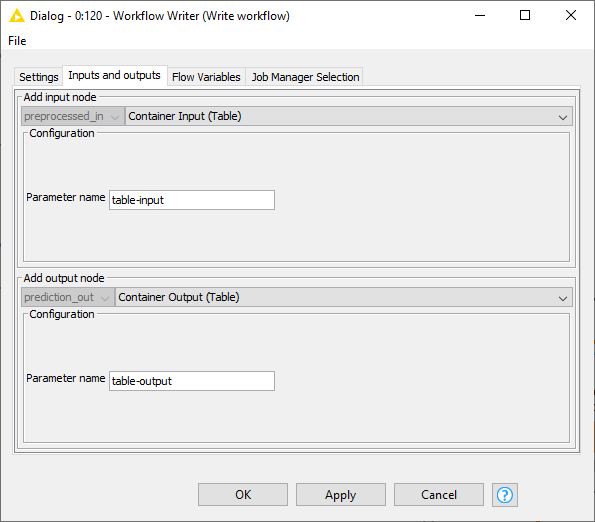Click output section Configuration label
Viewport: 595px width, 522px height.
coord(62,314)
